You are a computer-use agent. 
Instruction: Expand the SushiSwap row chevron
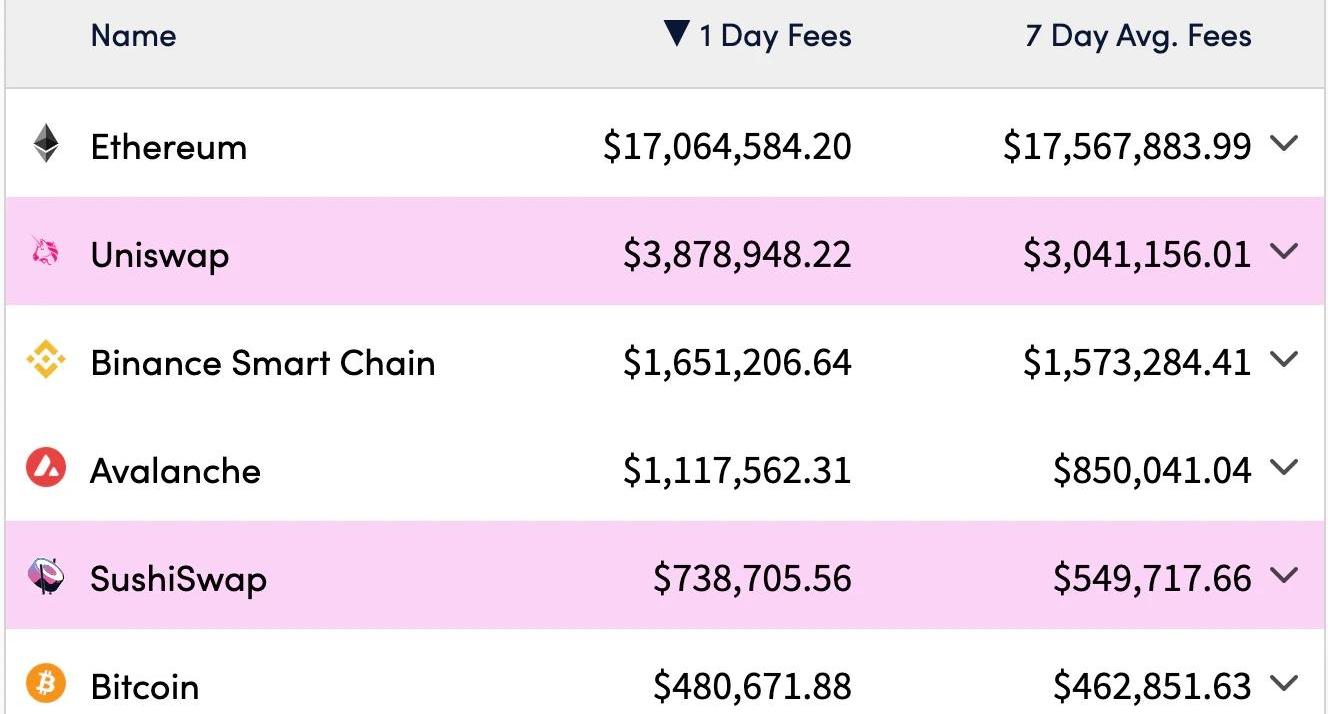[x=1283, y=575]
